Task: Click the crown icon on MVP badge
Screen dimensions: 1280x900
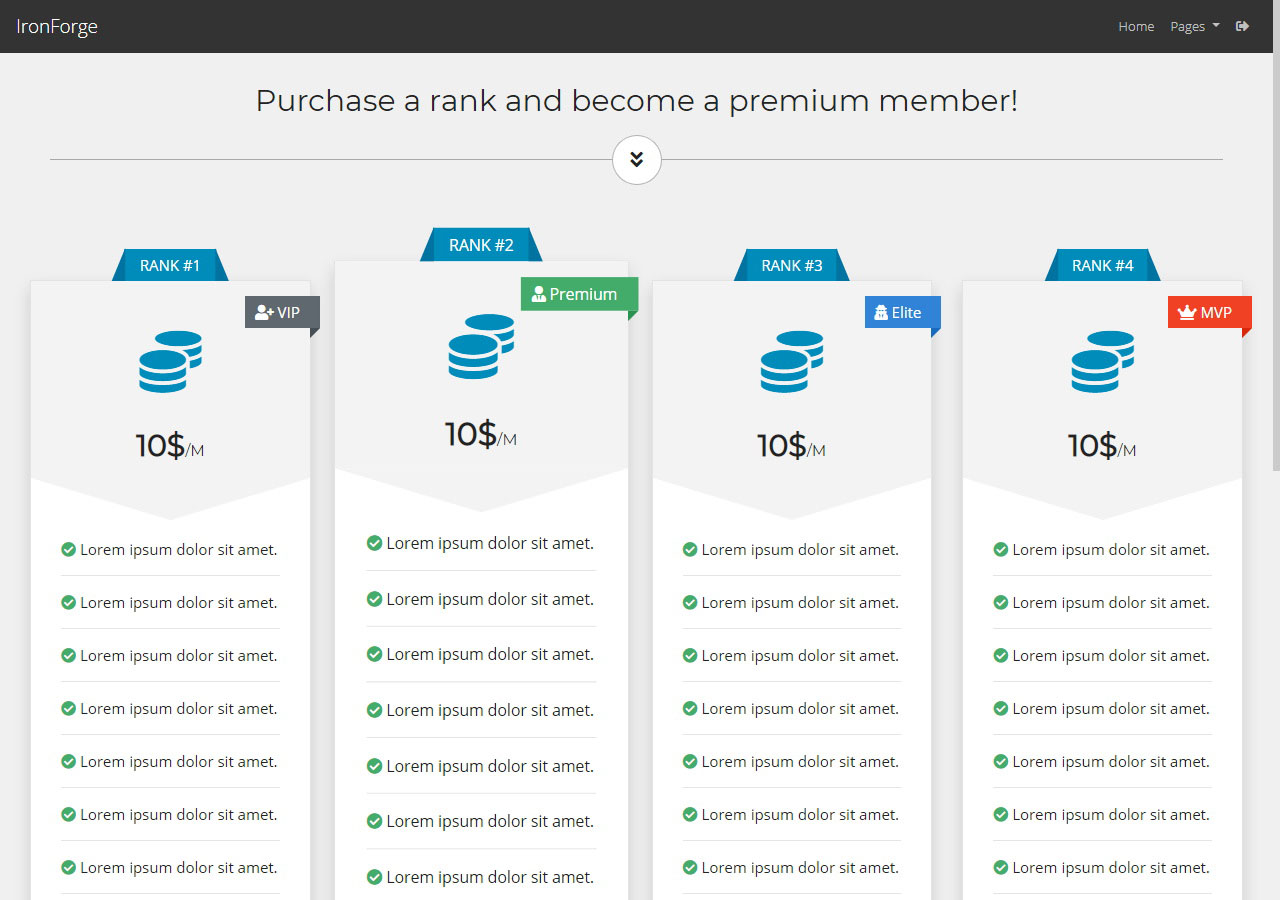Action: [x=1187, y=313]
